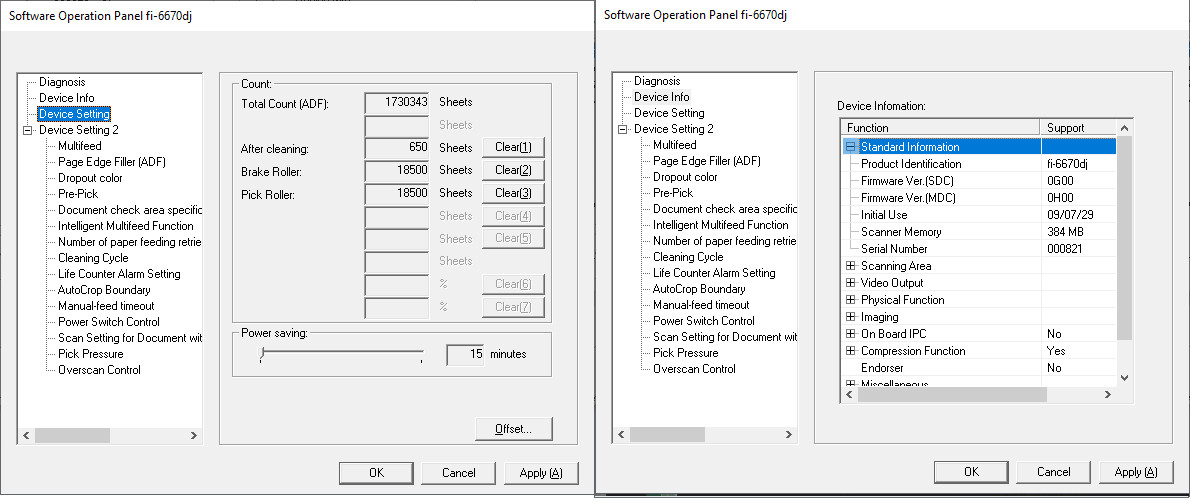The image size is (1194, 502).
Task: Open Cleaning Cycle in right window
Action: tap(688, 257)
